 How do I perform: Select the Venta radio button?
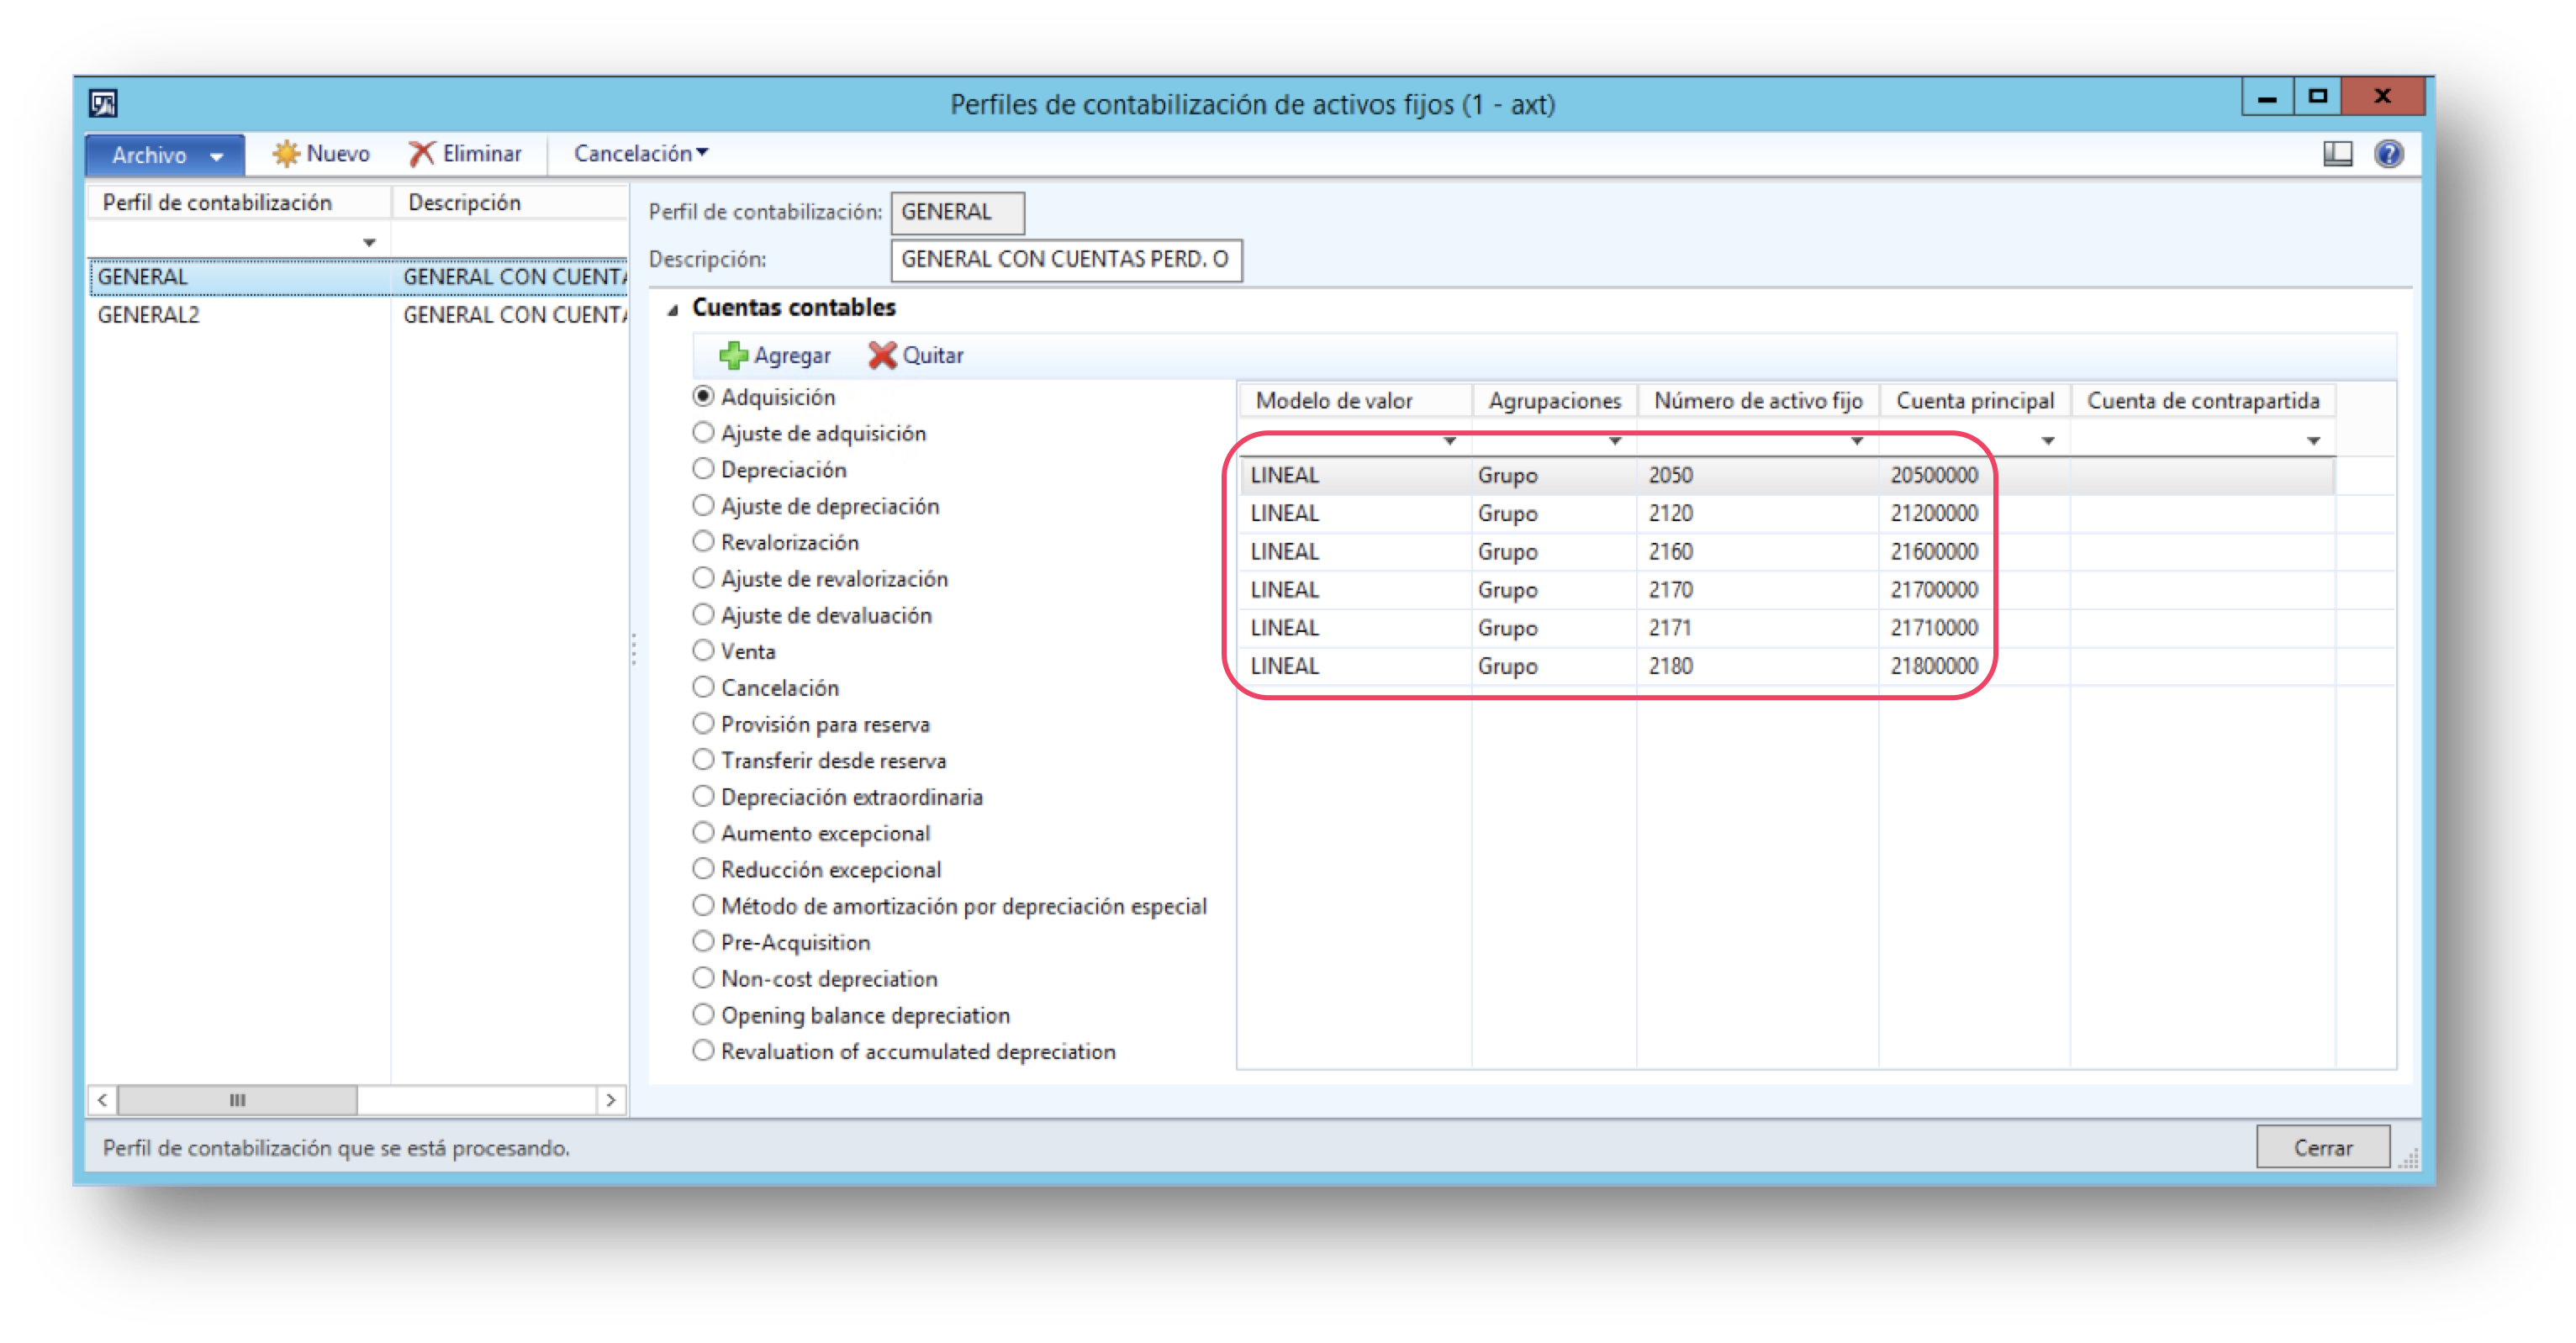point(704,650)
